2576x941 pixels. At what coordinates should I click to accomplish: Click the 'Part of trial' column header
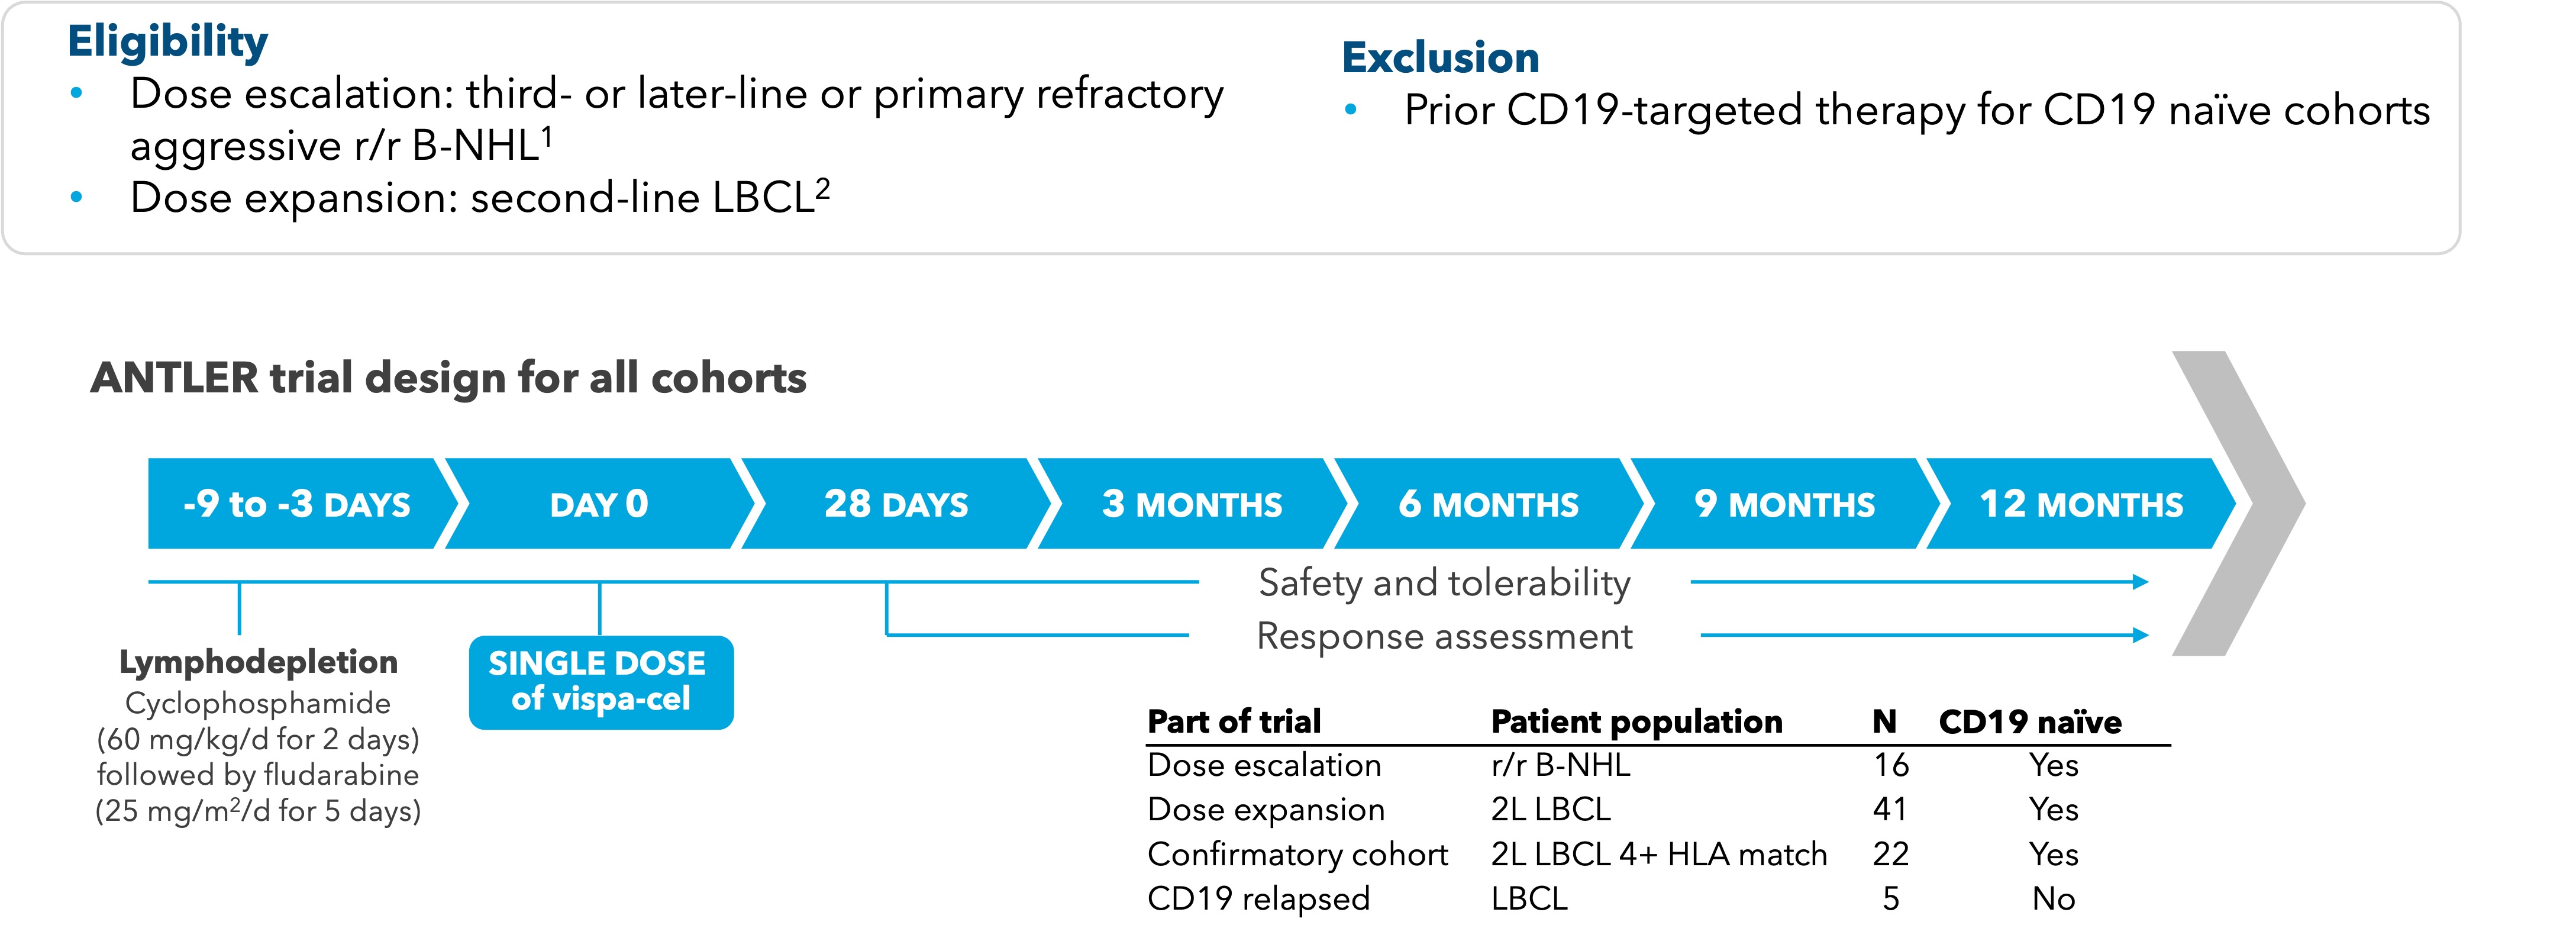(x=1234, y=721)
